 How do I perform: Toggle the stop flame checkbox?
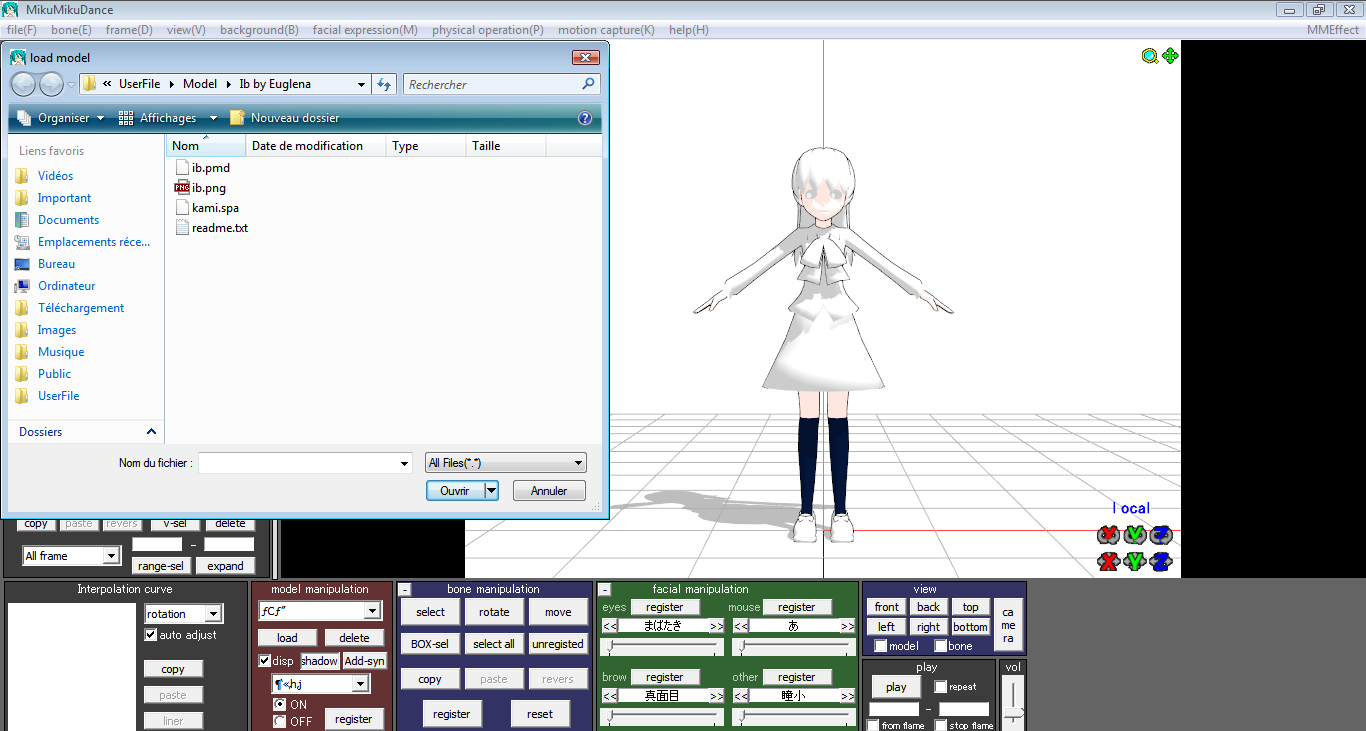click(x=940, y=726)
